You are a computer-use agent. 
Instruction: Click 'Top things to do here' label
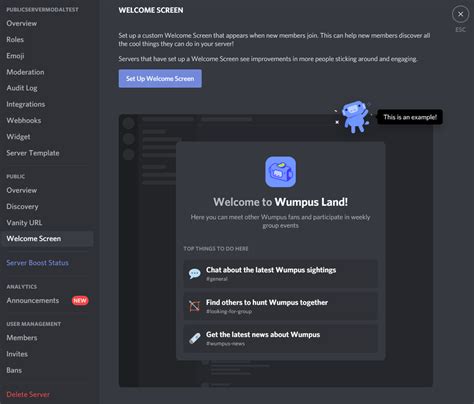[216, 249]
